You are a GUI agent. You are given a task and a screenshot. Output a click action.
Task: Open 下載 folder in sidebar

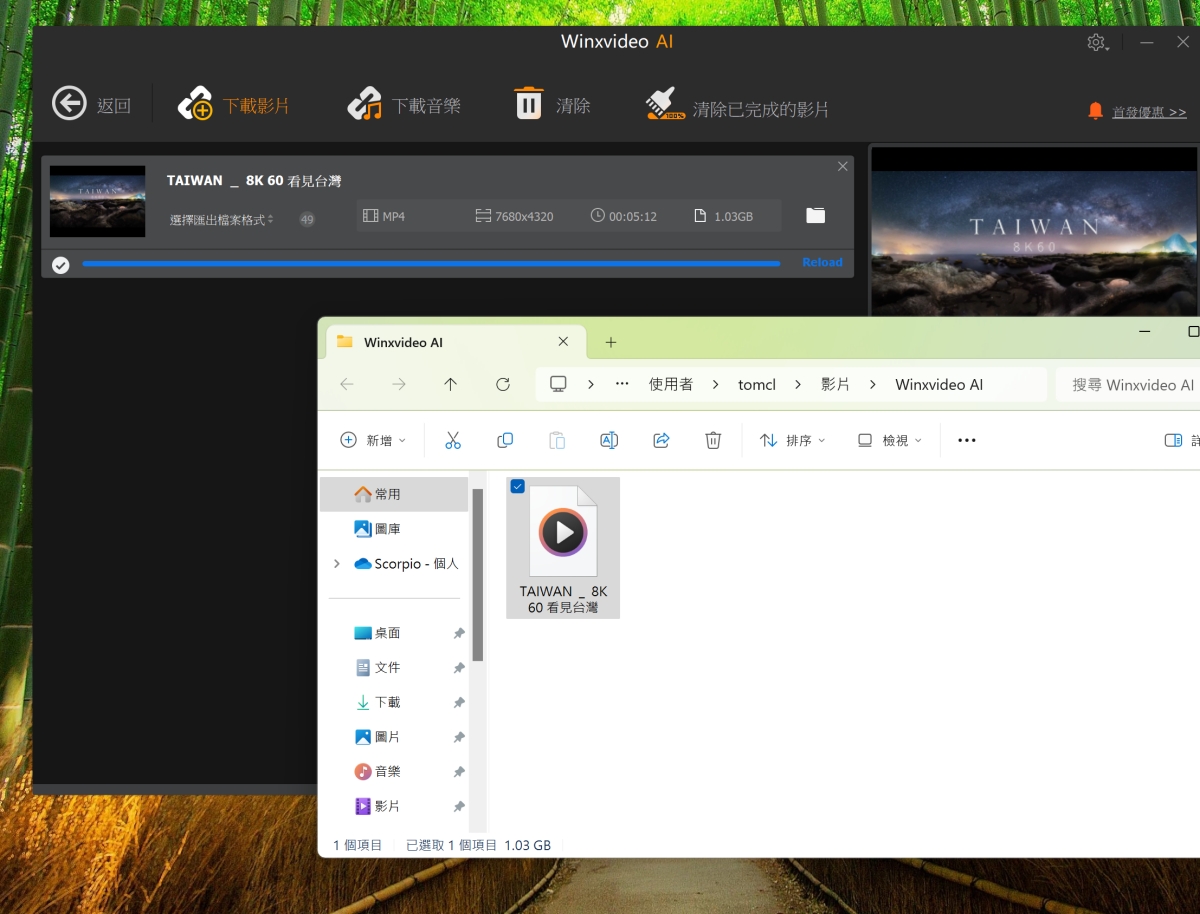point(387,702)
